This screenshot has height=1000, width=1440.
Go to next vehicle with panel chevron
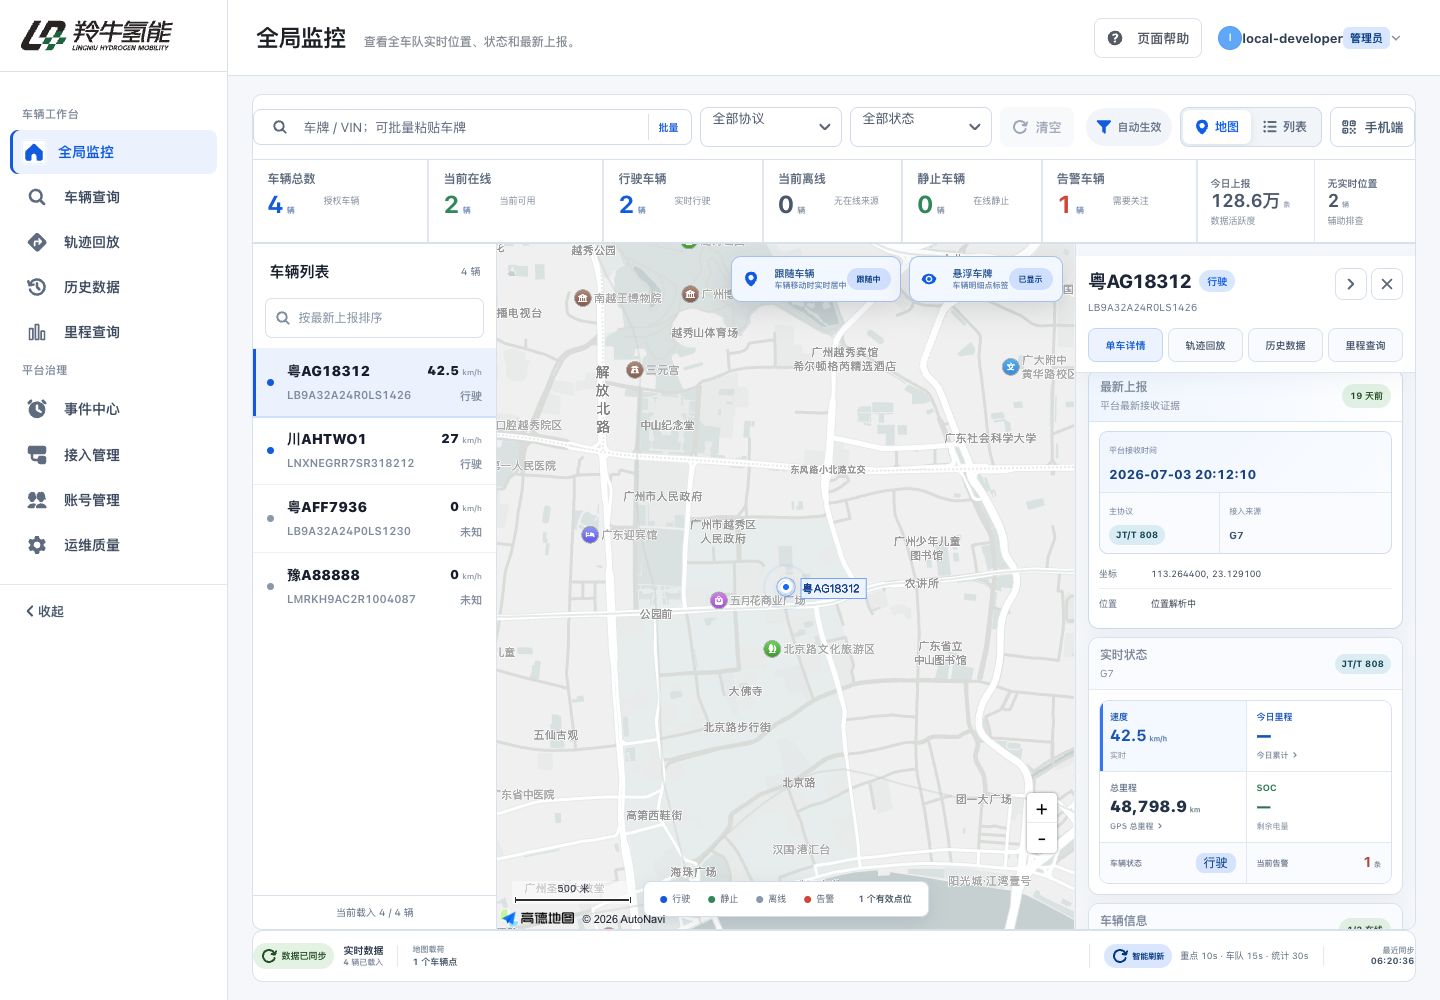[x=1351, y=284]
